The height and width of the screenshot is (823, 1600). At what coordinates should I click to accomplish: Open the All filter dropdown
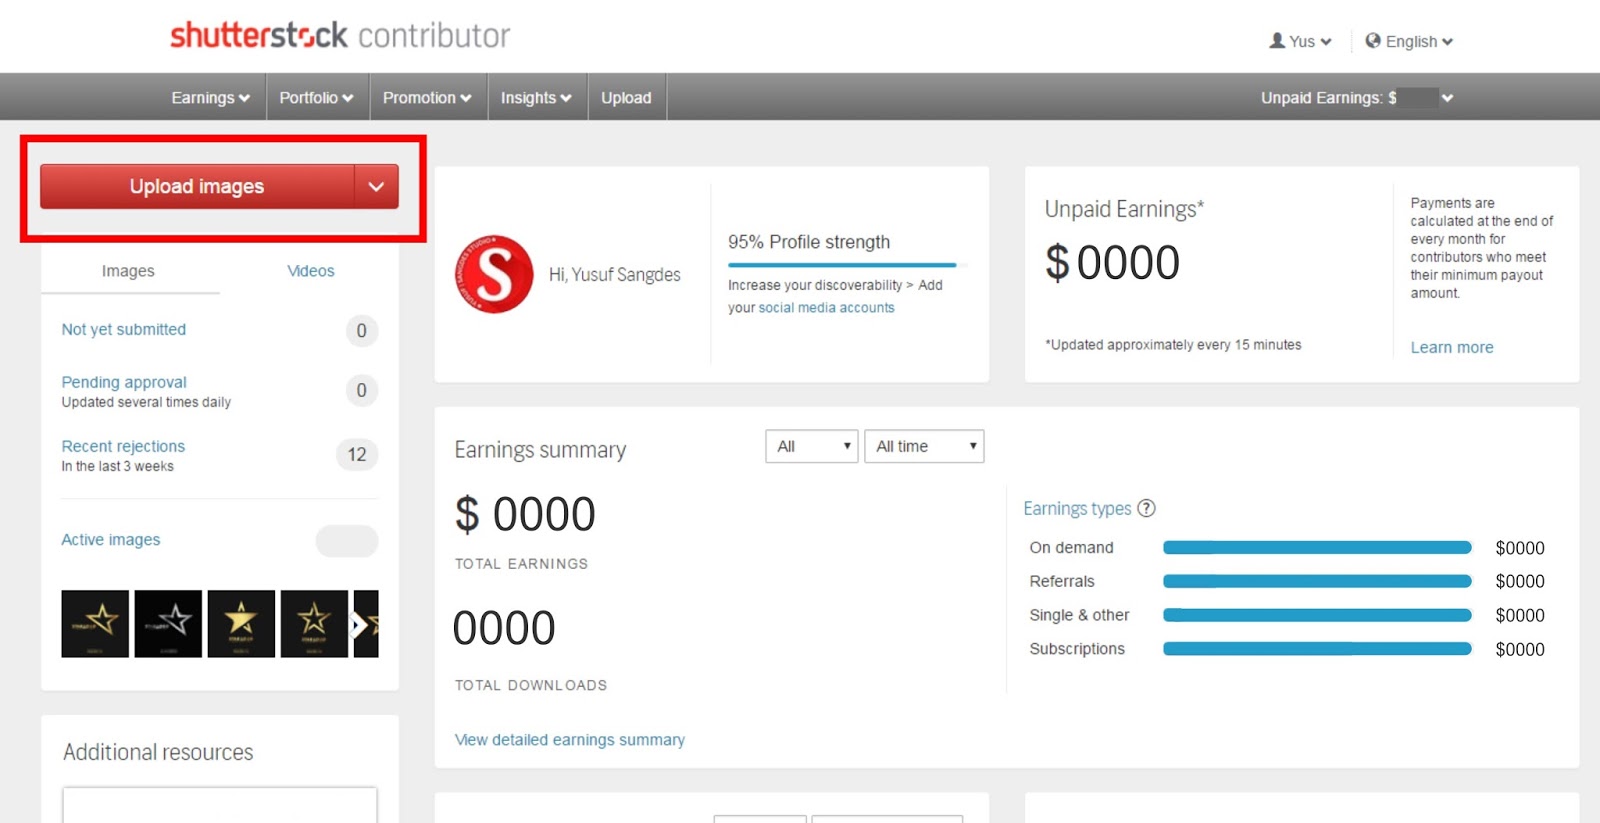811,446
